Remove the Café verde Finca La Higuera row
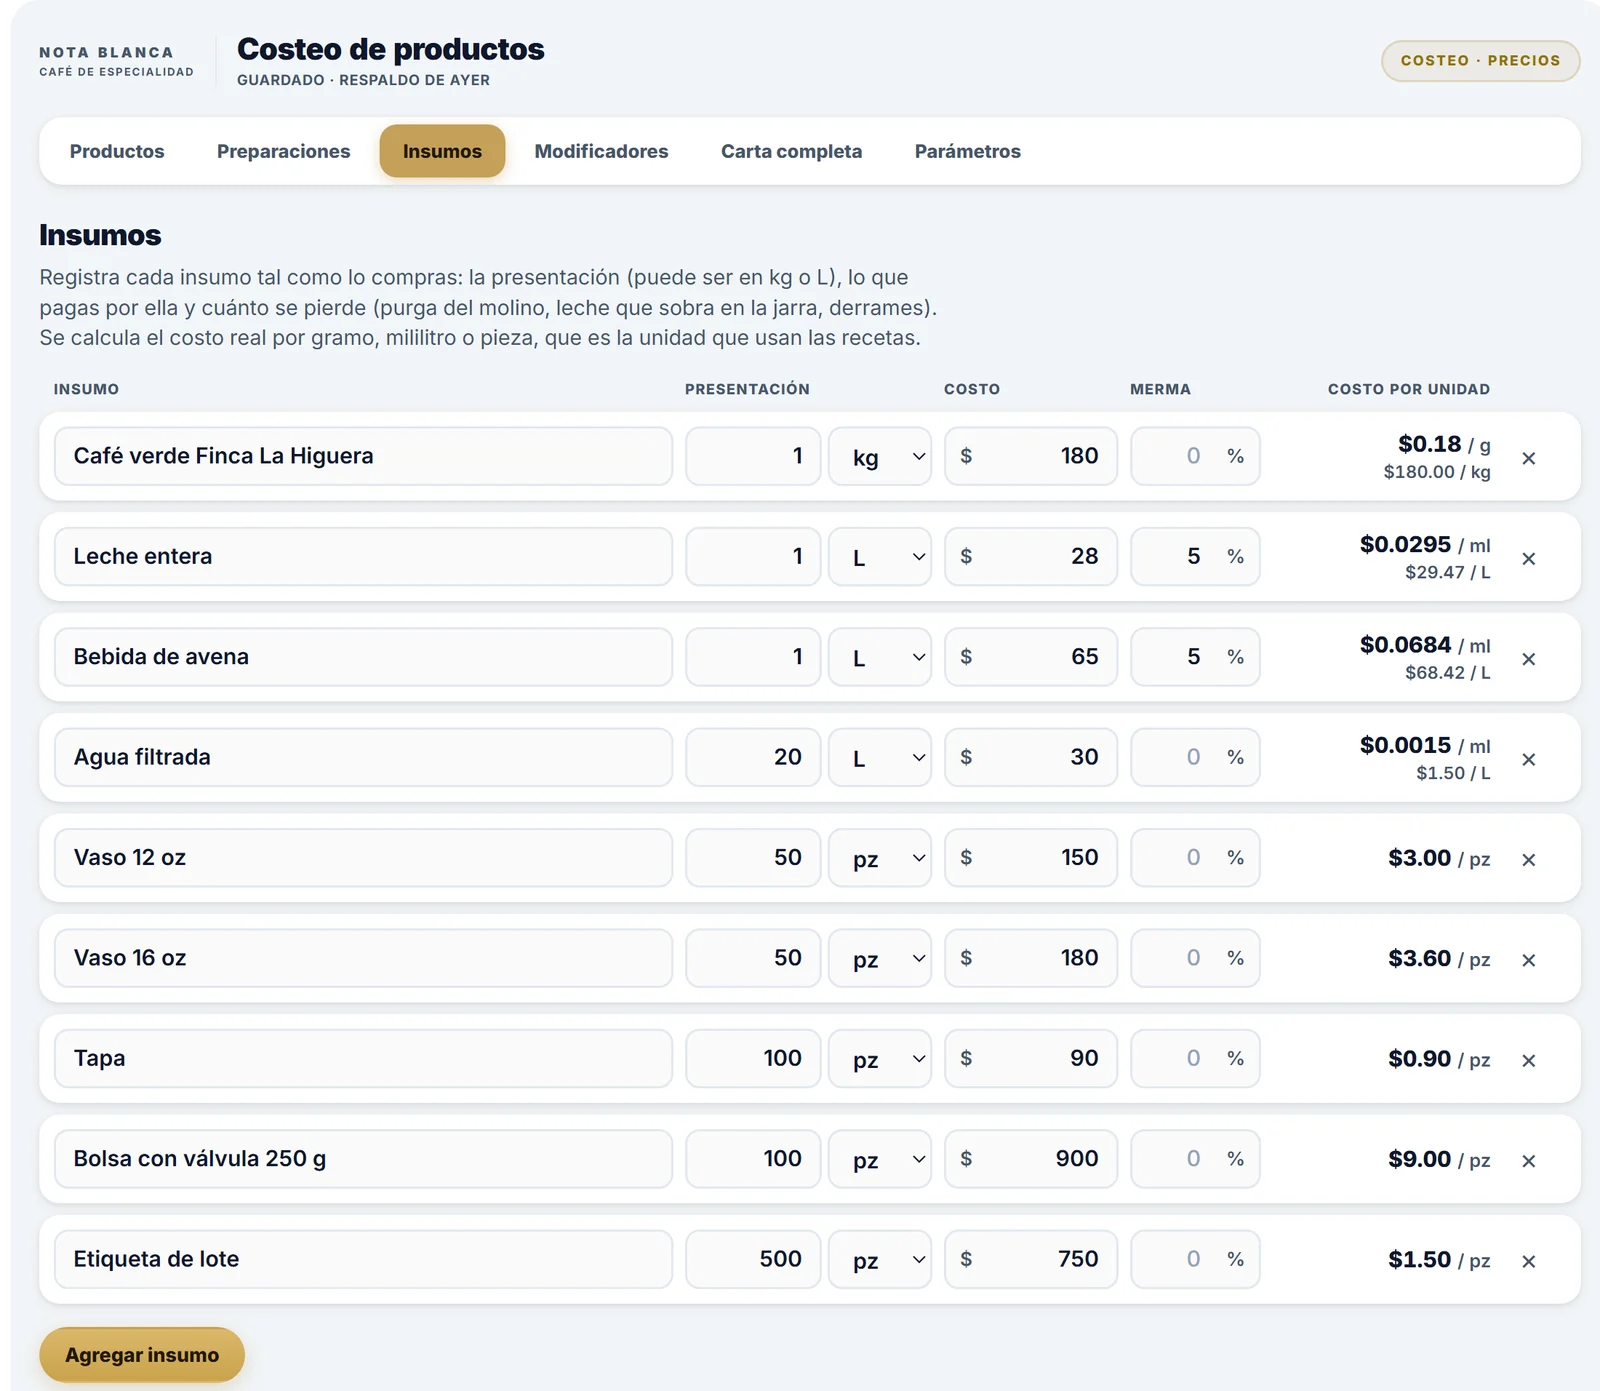Viewport: 1600px width, 1391px height. [1528, 458]
